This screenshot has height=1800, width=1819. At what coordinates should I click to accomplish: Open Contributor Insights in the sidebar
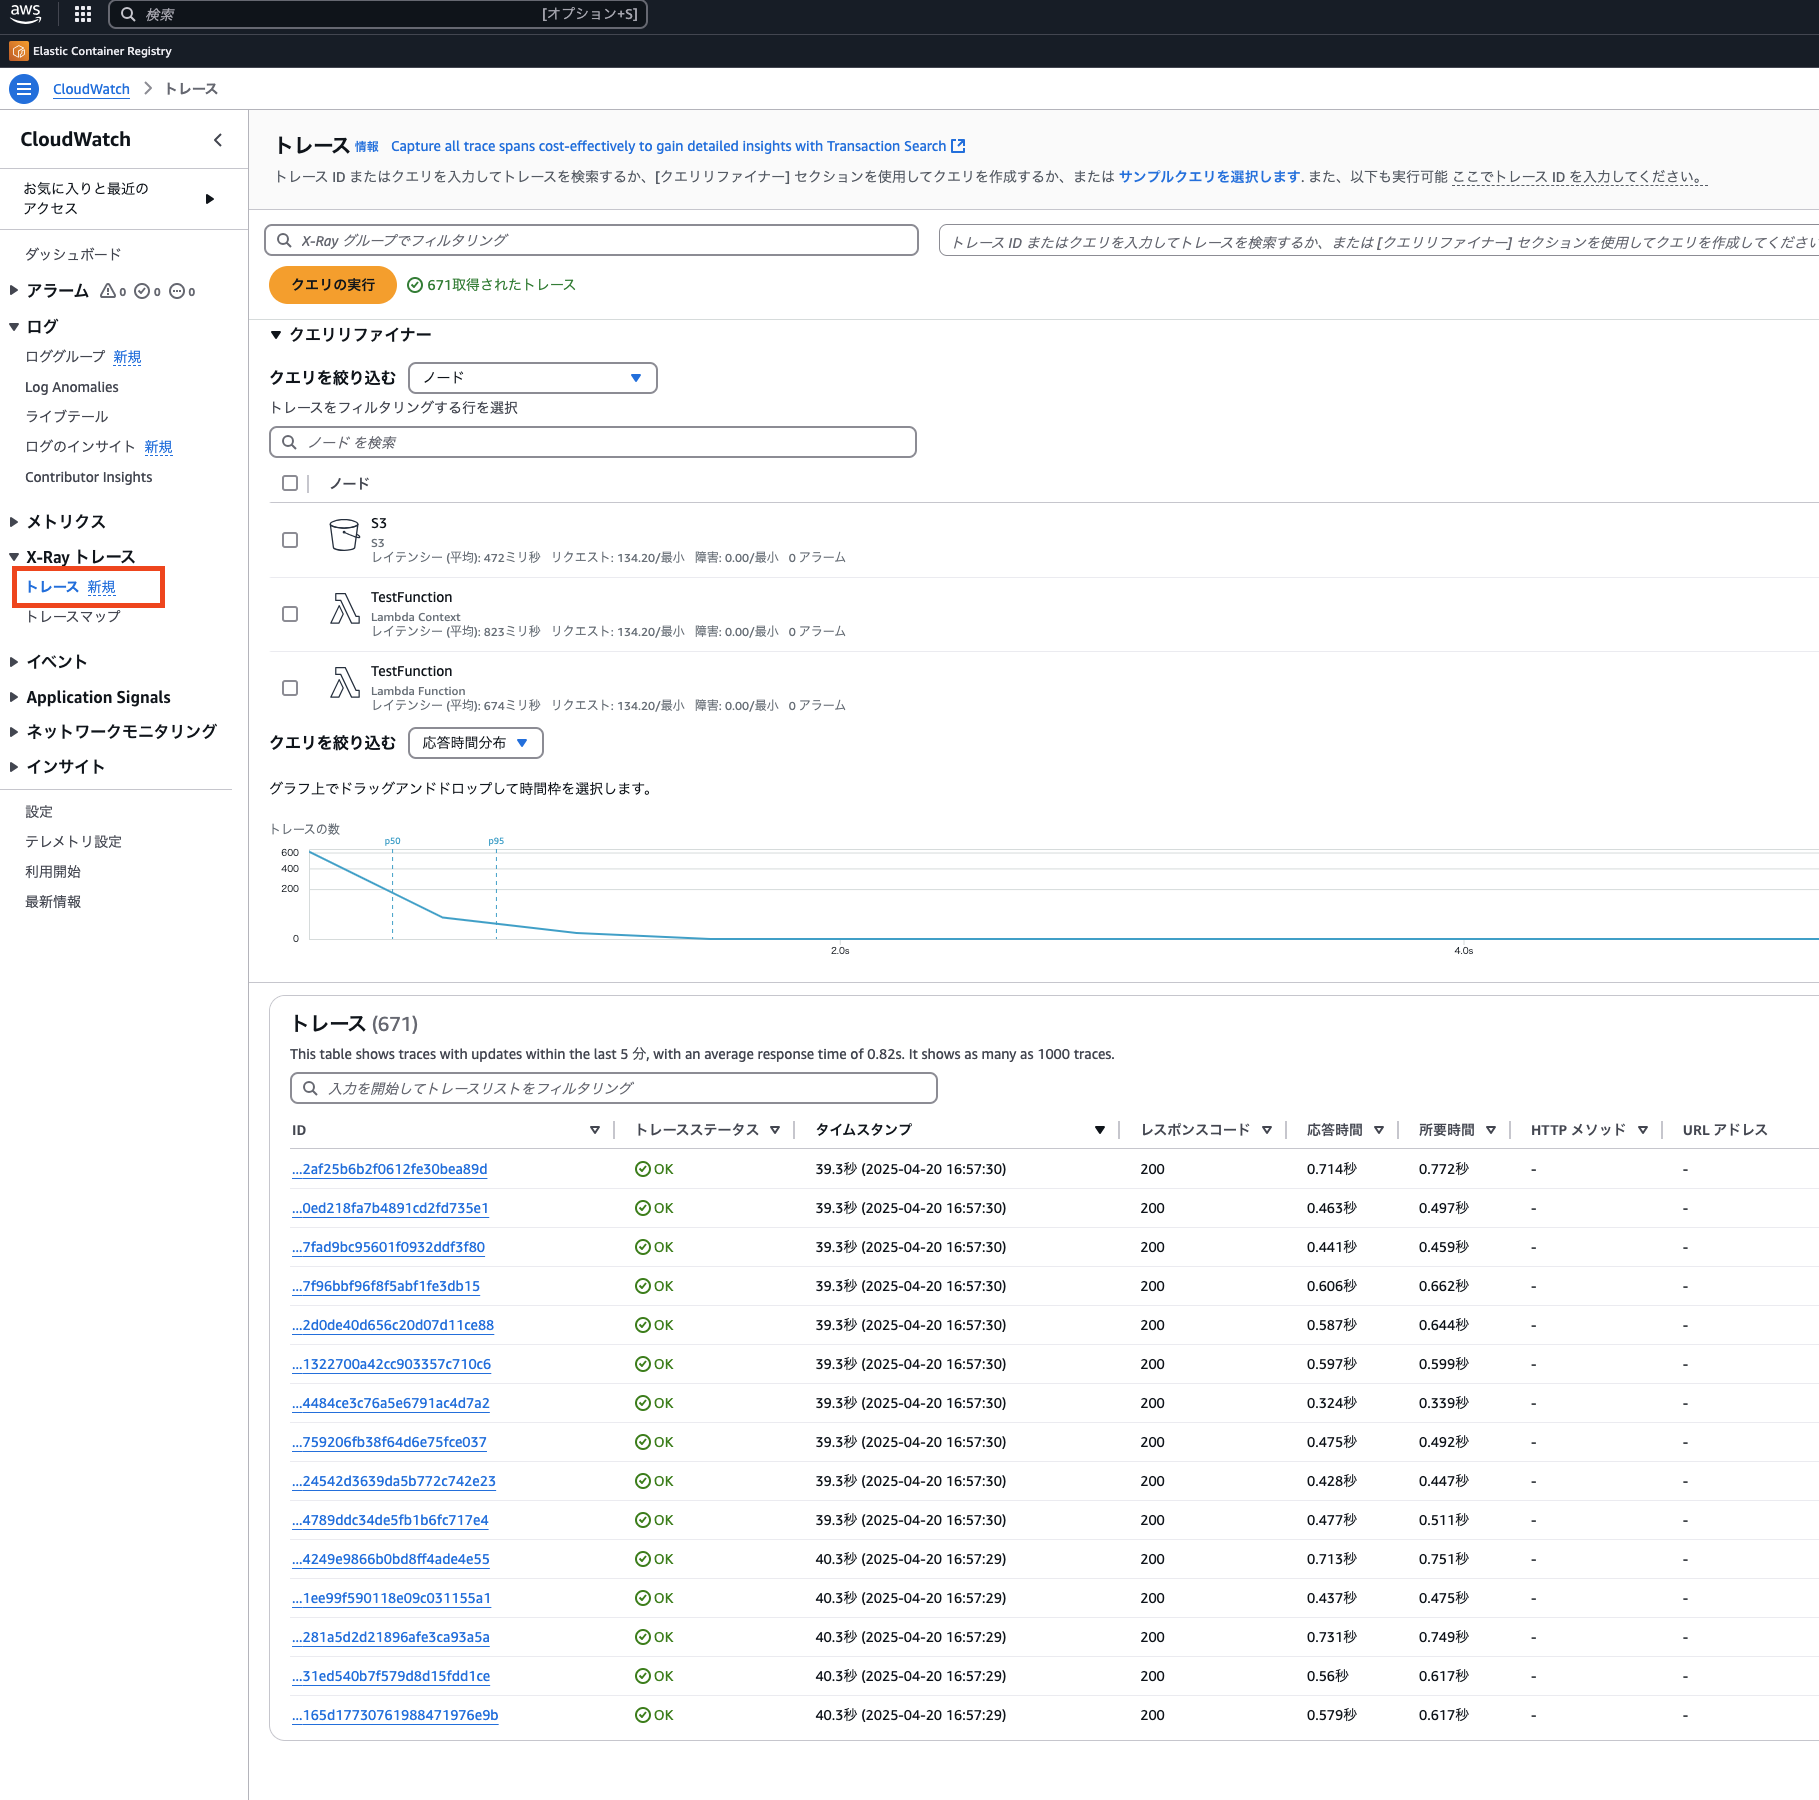point(89,477)
